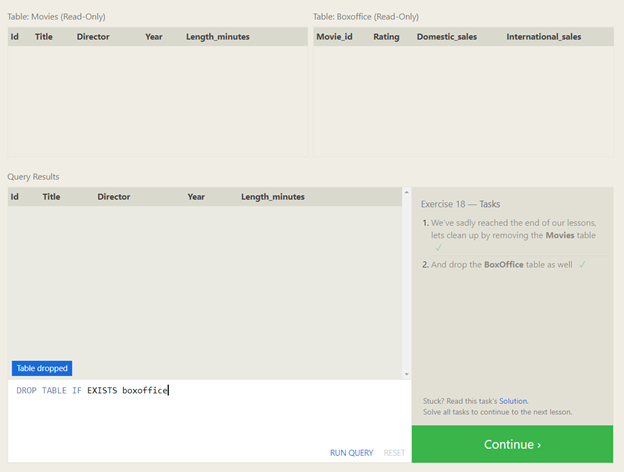The width and height of the screenshot is (624, 472).
Task: Run the query with RUN QUERY
Action: coord(351,453)
